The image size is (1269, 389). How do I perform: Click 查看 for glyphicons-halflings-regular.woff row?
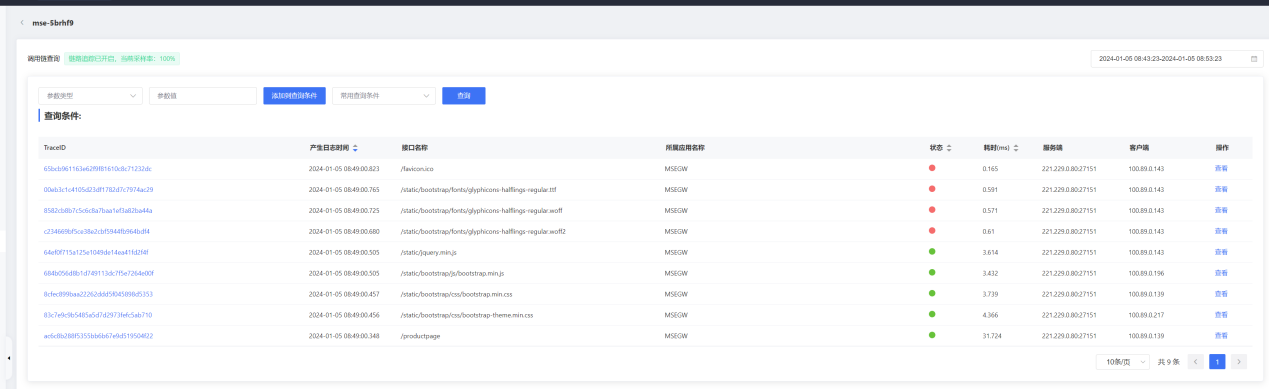[1221, 210]
